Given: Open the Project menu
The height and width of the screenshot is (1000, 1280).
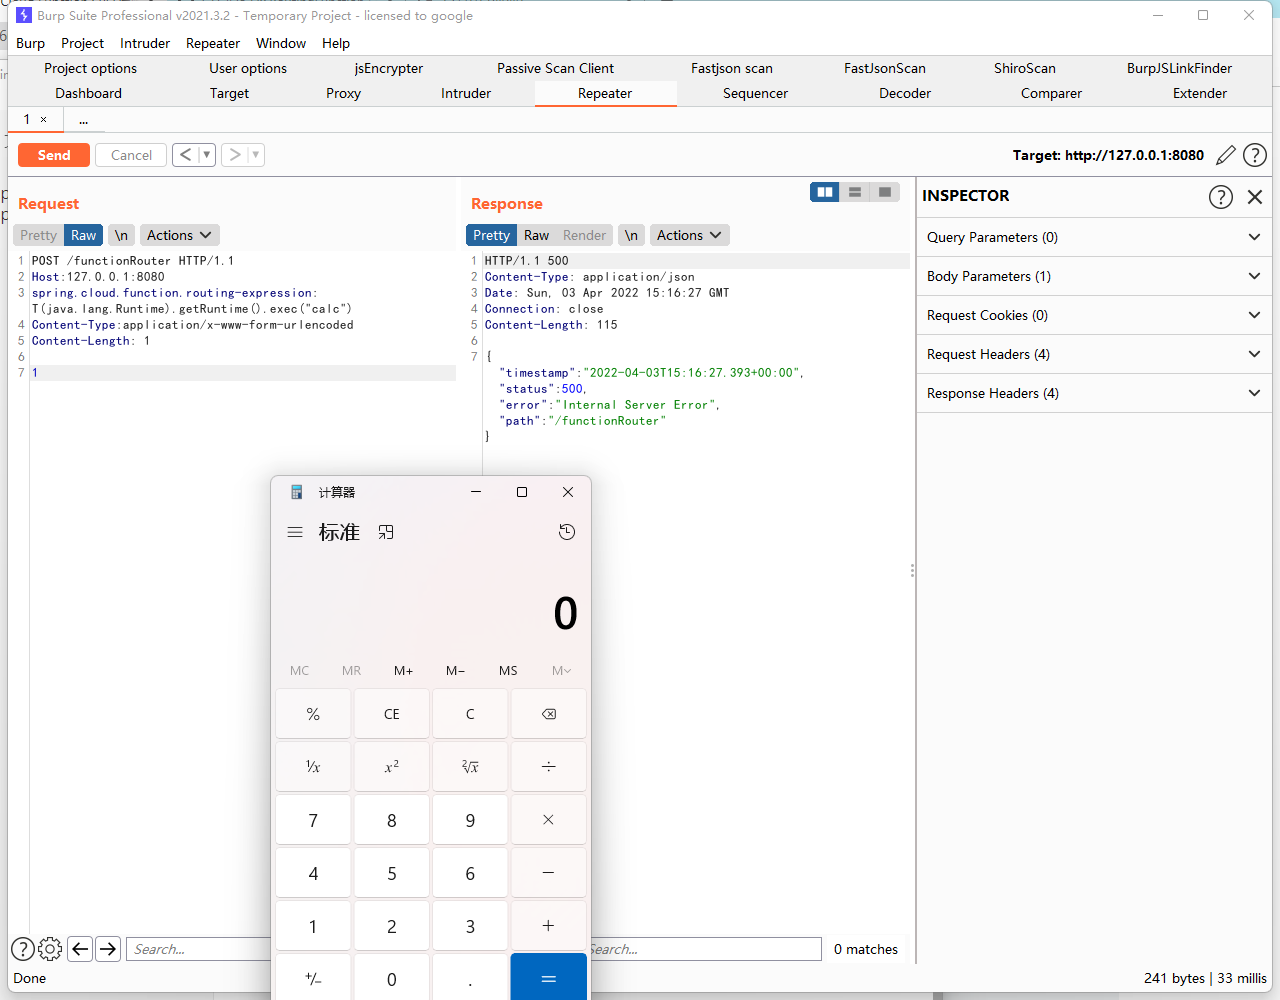Looking at the screenshot, I should tap(82, 43).
